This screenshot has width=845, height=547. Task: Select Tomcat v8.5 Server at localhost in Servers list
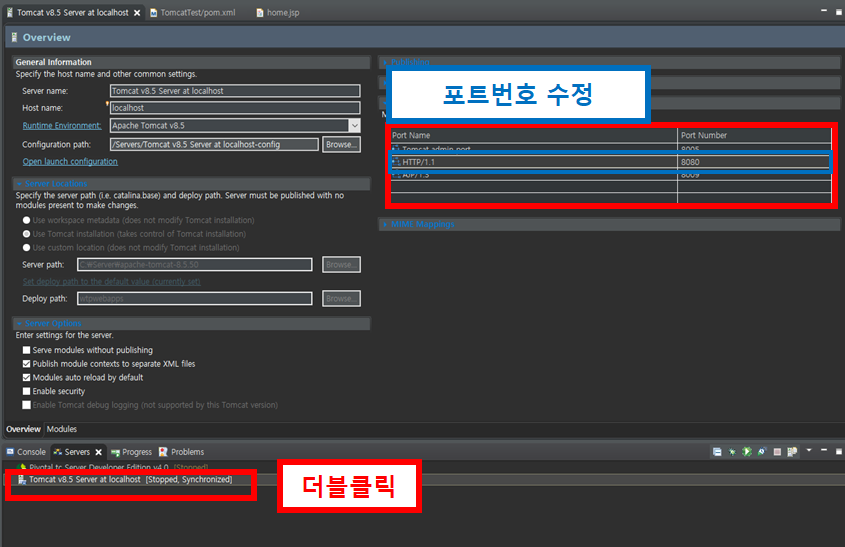pyautogui.click(x=130, y=480)
